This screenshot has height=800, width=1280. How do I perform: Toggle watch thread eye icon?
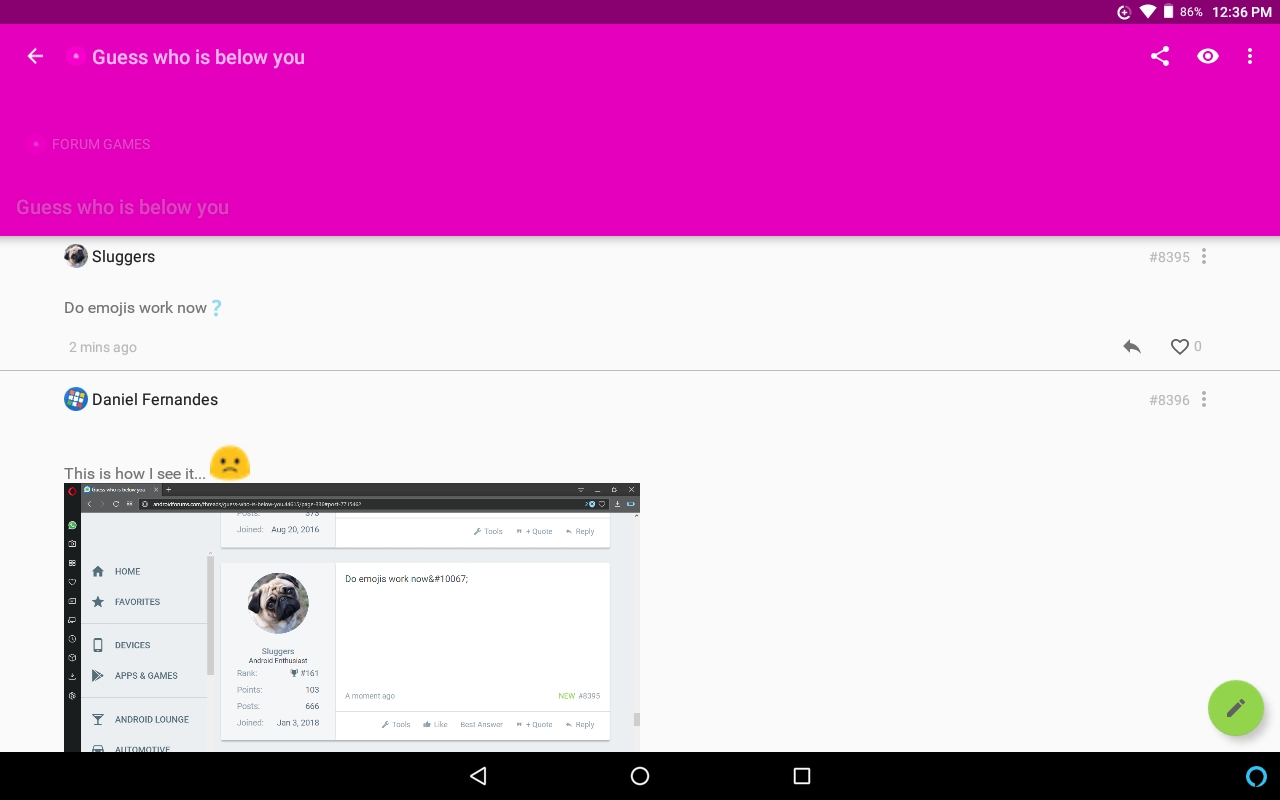(1208, 57)
